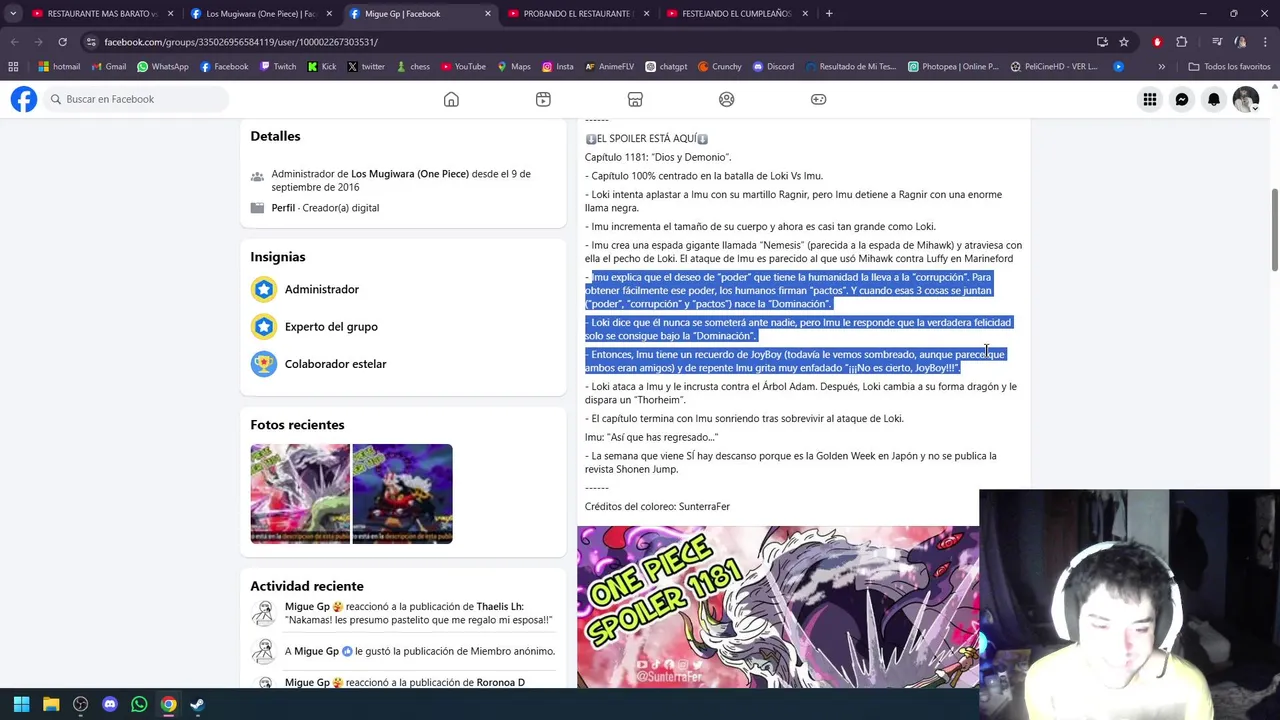Close the Migue Gp Facebook tab
Screen dimensions: 1280x720
click(x=488, y=14)
